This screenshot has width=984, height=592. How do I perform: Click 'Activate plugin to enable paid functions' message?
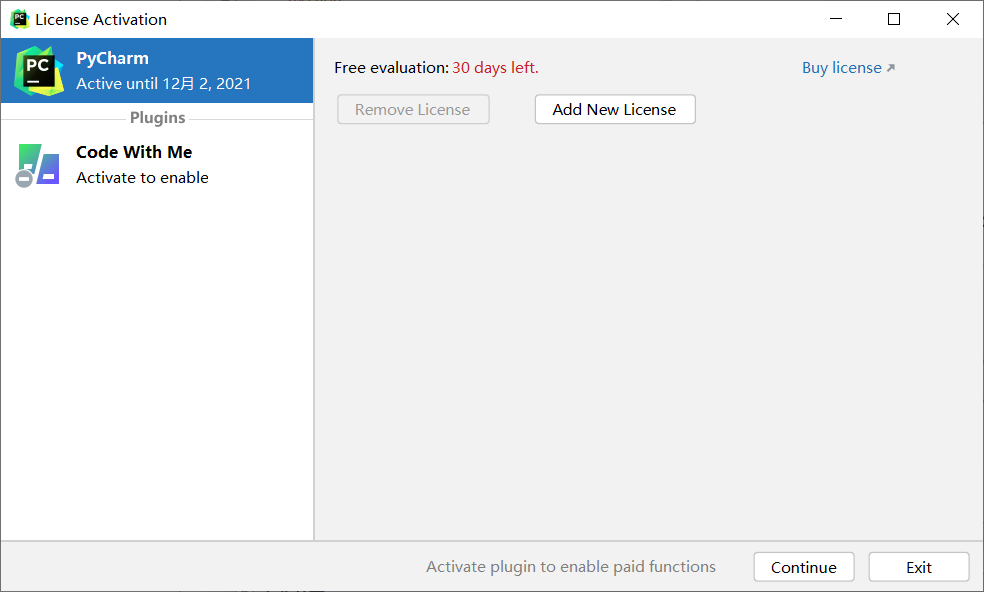tap(571, 567)
